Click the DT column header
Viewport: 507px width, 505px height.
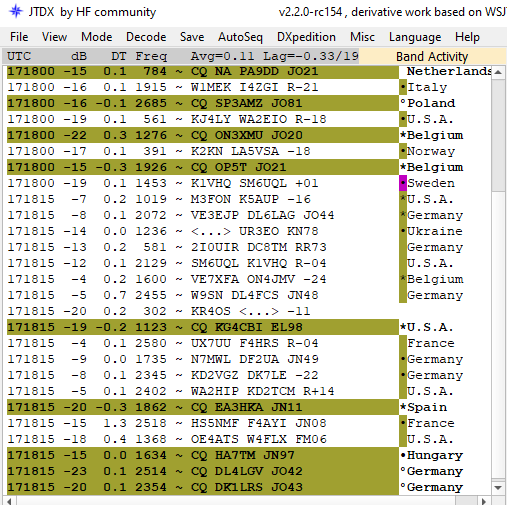(x=119, y=56)
